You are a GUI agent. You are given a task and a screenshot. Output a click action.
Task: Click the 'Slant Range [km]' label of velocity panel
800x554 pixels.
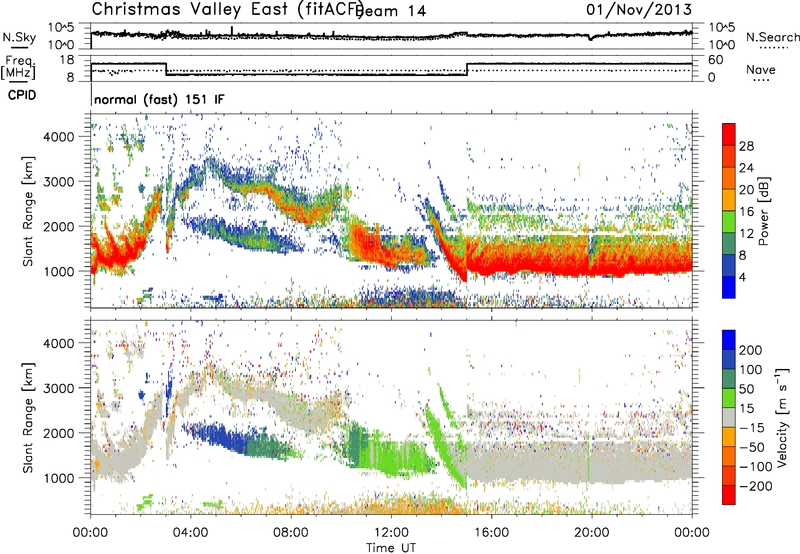pyautogui.click(x=28, y=418)
